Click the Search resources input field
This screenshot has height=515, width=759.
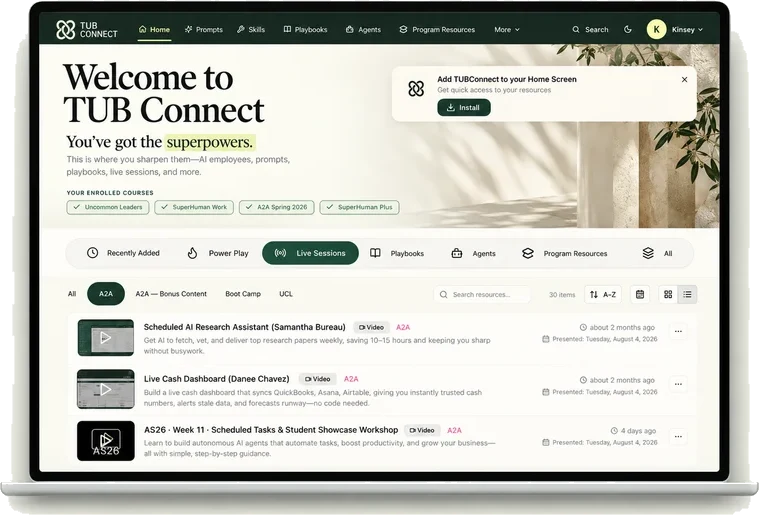(482, 294)
